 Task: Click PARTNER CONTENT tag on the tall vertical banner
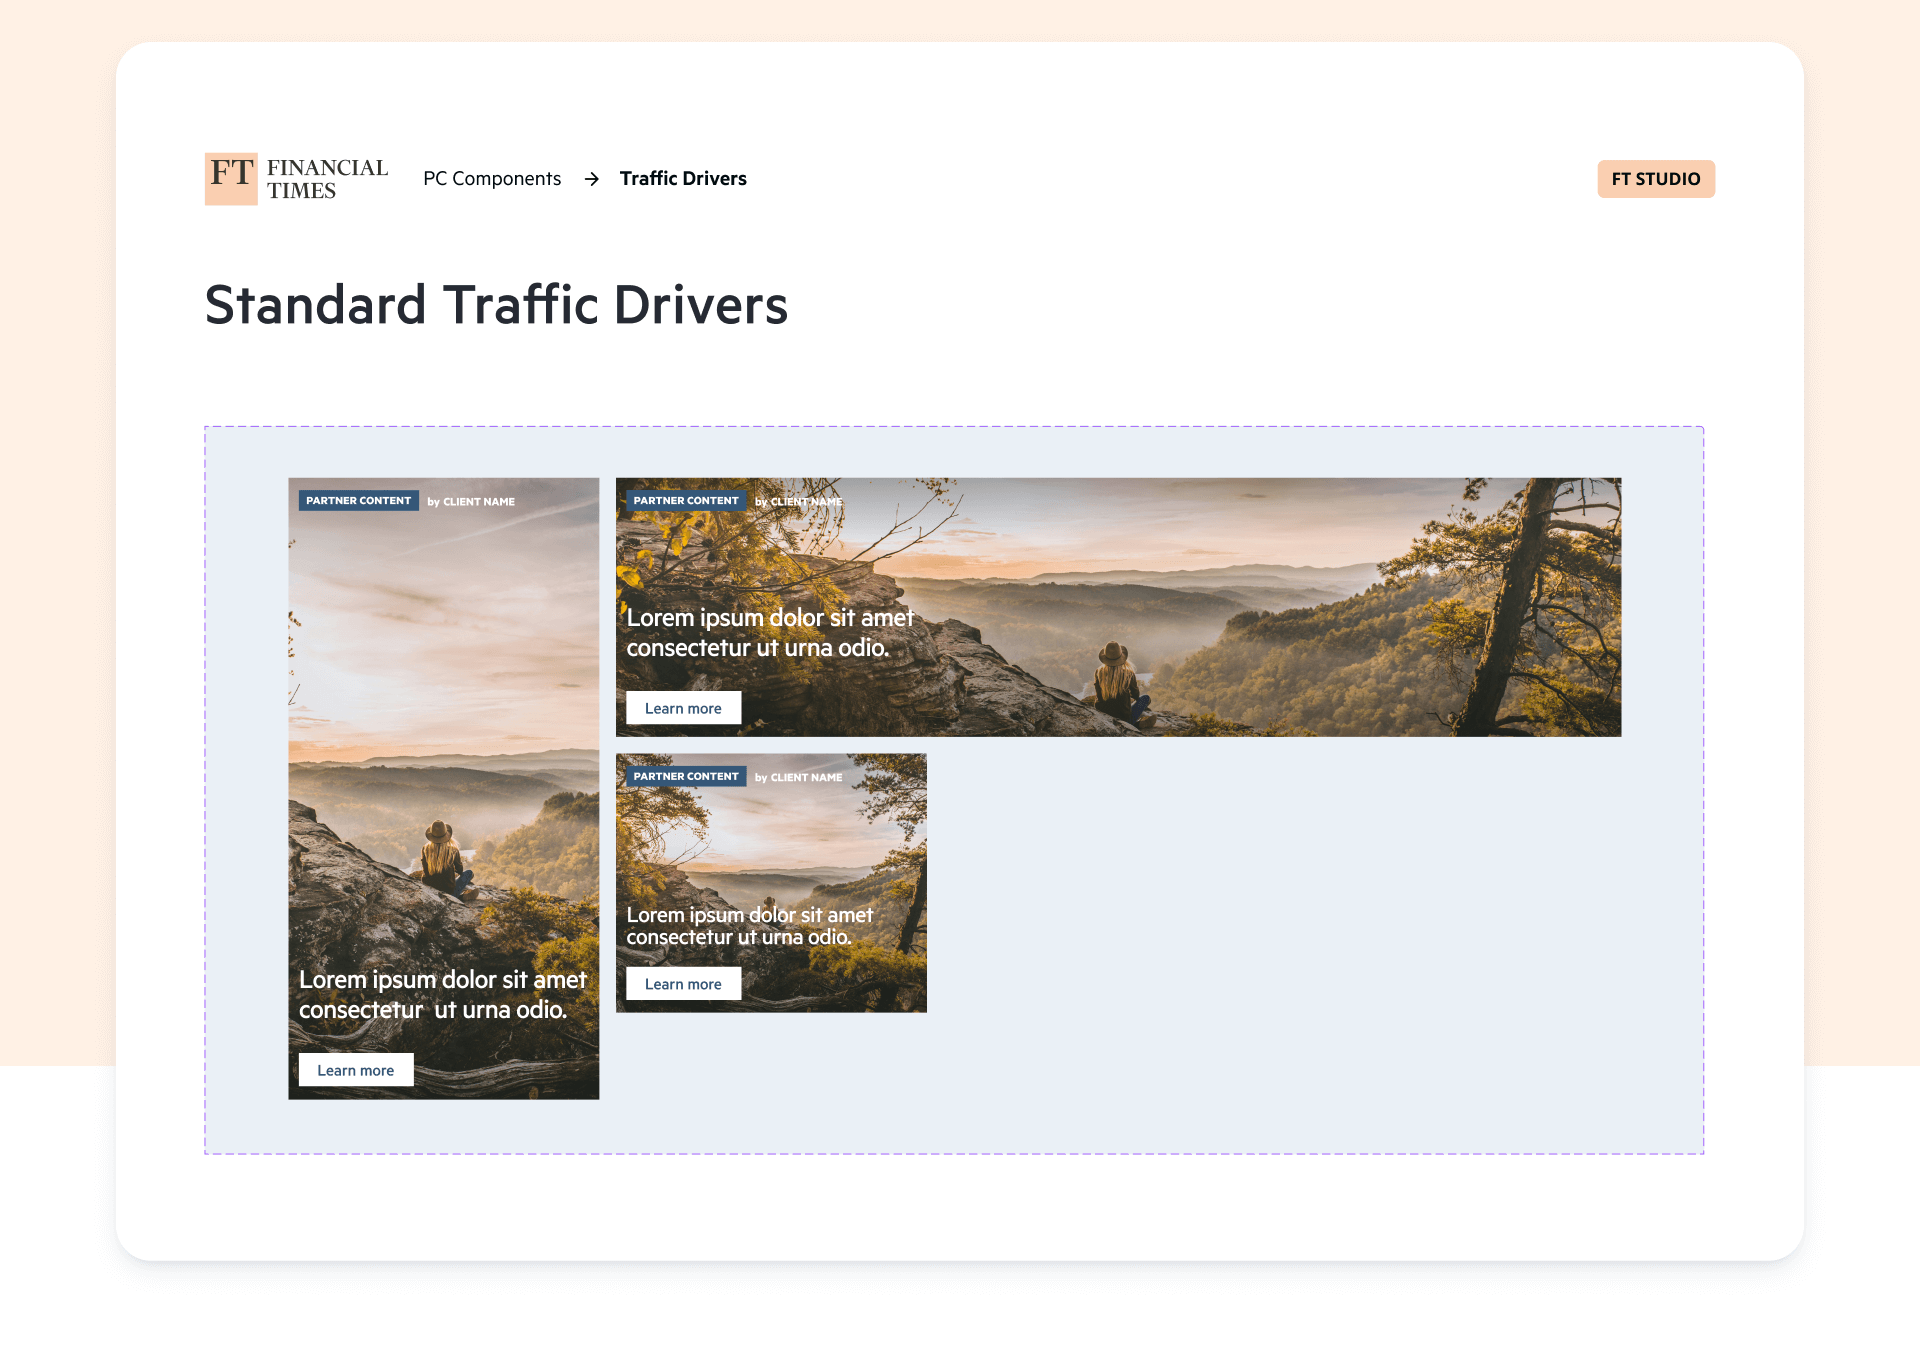(x=359, y=500)
